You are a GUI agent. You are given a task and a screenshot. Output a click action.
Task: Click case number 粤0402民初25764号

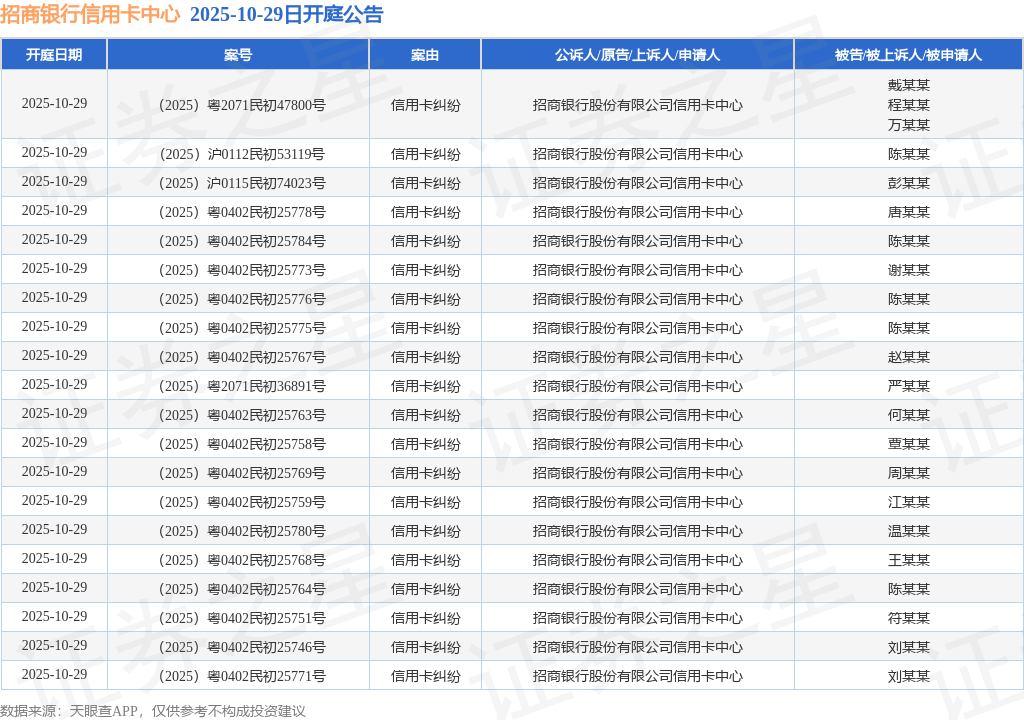pos(266,589)
